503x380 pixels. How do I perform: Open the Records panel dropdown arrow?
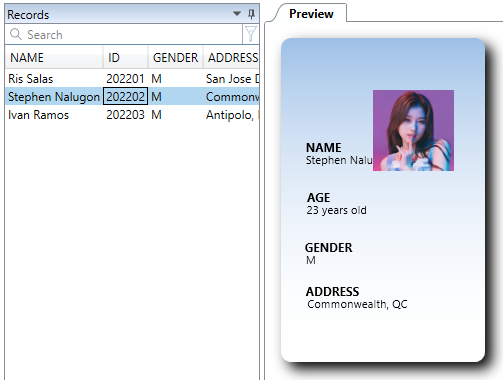coord(237,14)
